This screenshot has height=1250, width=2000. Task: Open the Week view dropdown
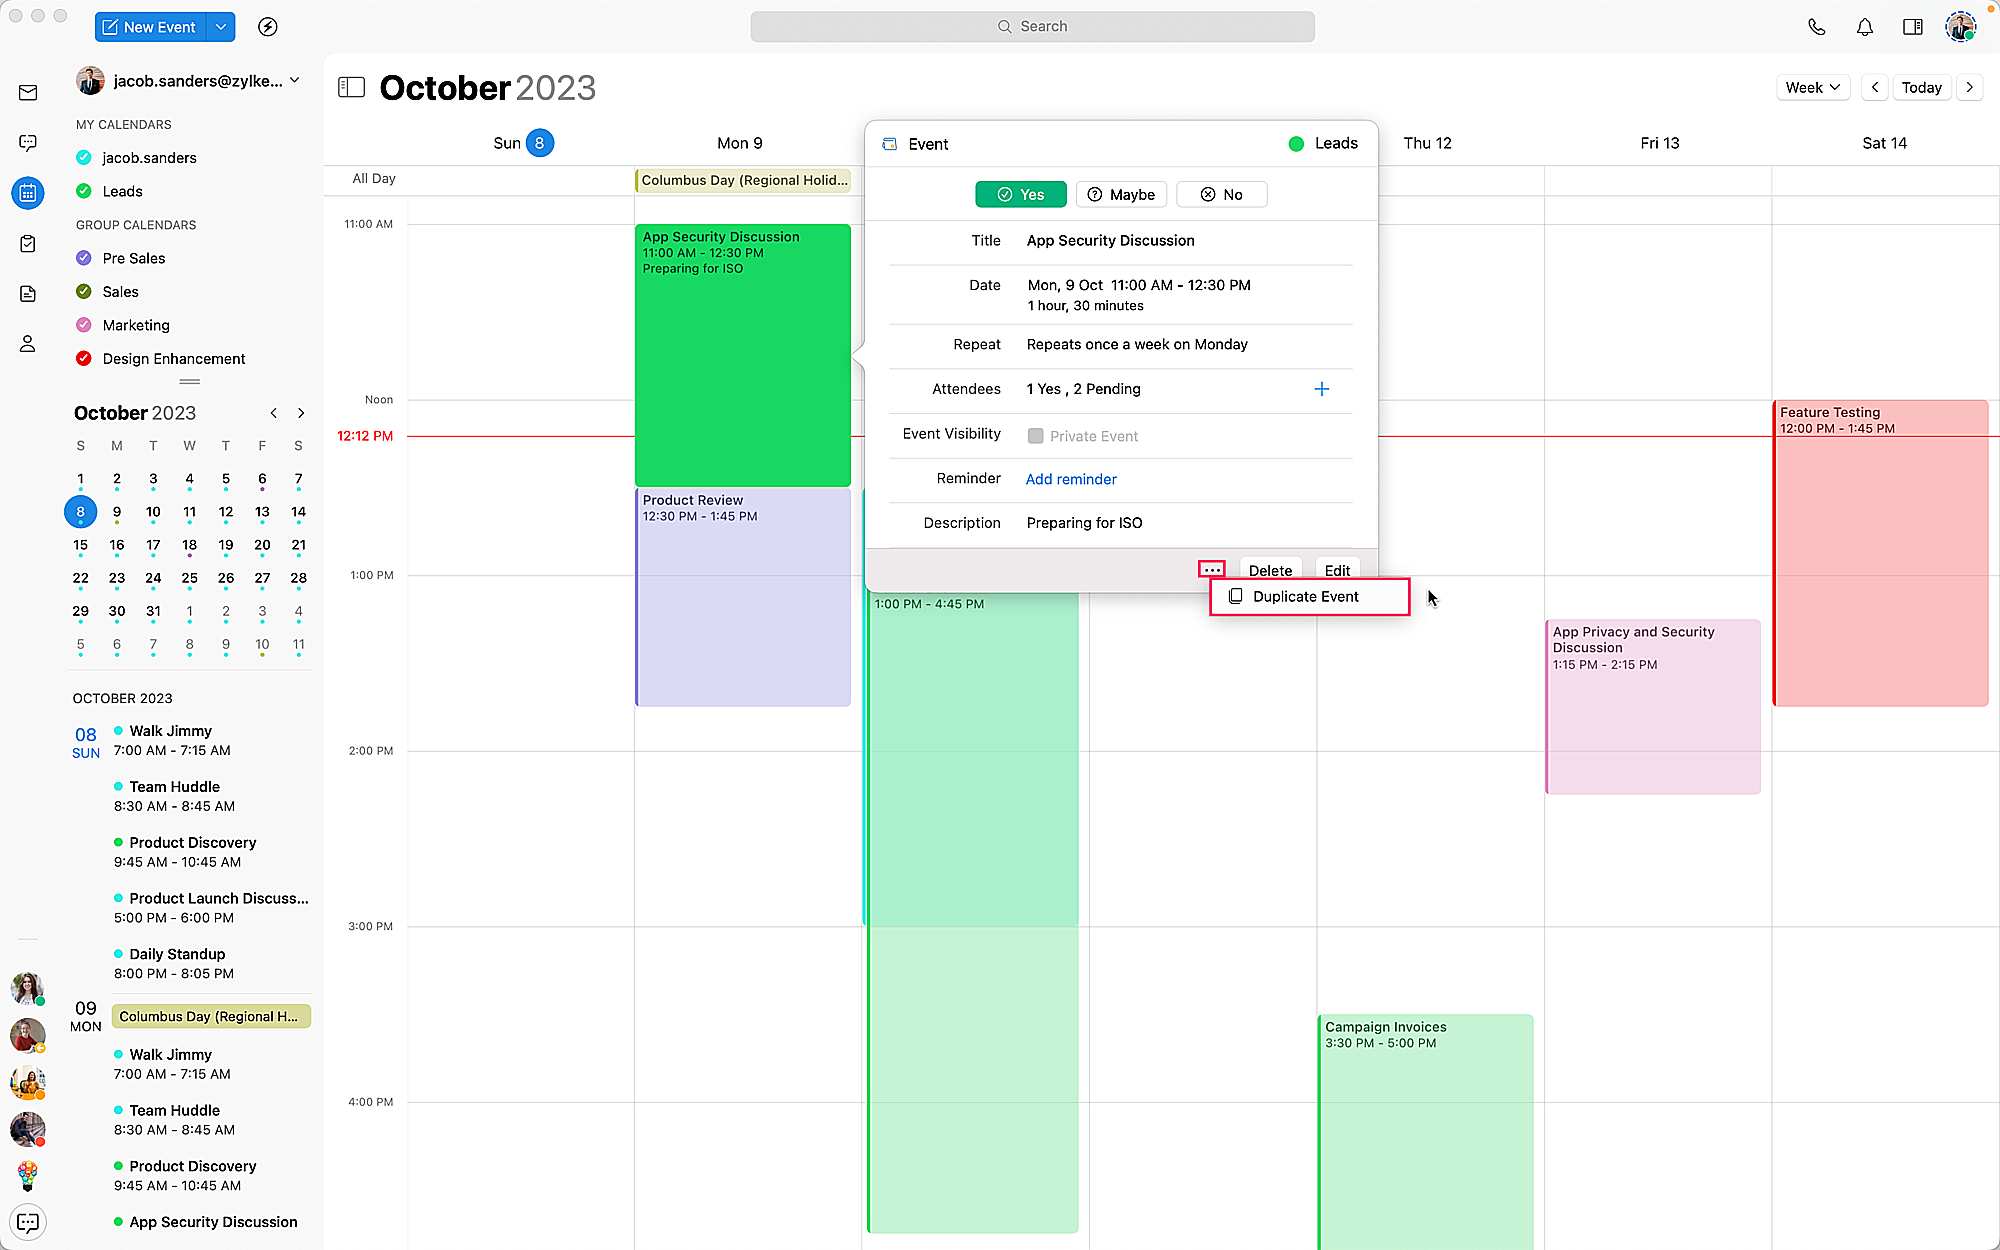(x=1812, y=87)
